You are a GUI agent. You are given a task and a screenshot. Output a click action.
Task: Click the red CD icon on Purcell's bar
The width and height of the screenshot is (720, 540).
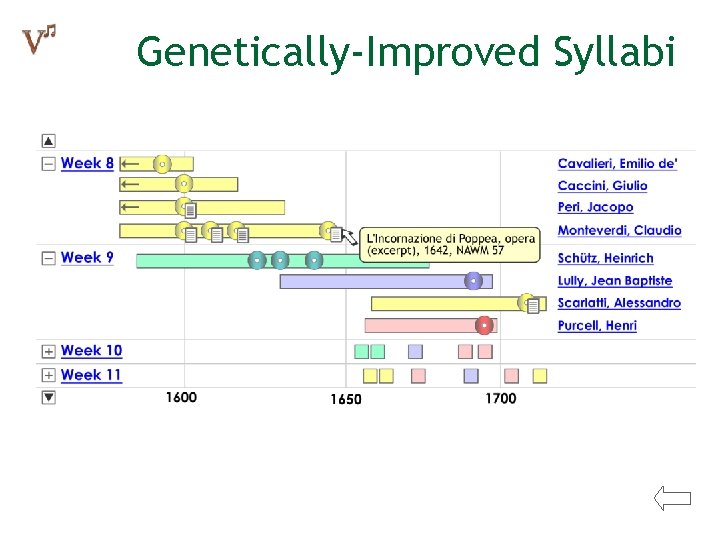click(484, 326)
